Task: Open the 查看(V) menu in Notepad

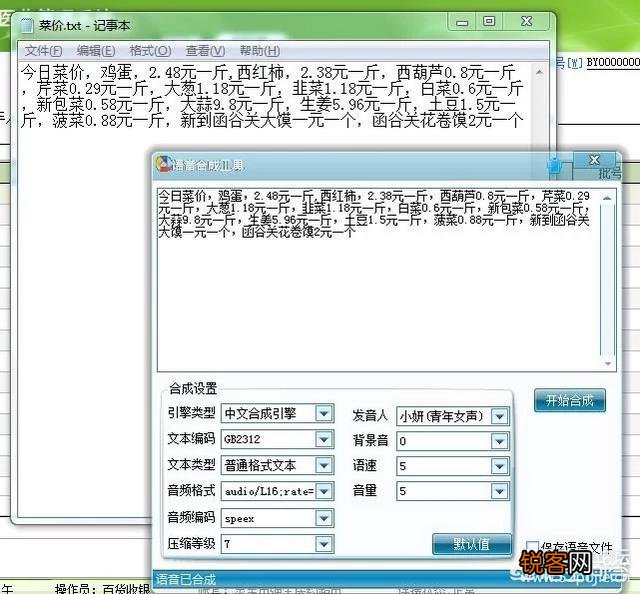Action: (205, 51)
